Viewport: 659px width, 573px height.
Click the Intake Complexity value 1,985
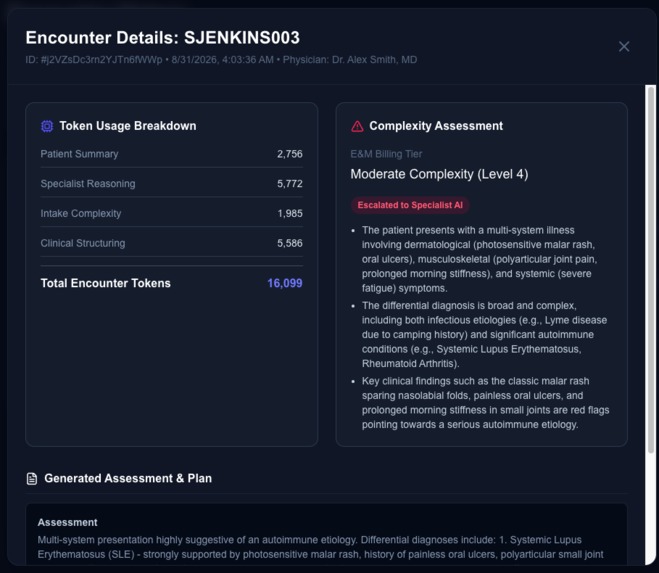(x=290, y=213)
